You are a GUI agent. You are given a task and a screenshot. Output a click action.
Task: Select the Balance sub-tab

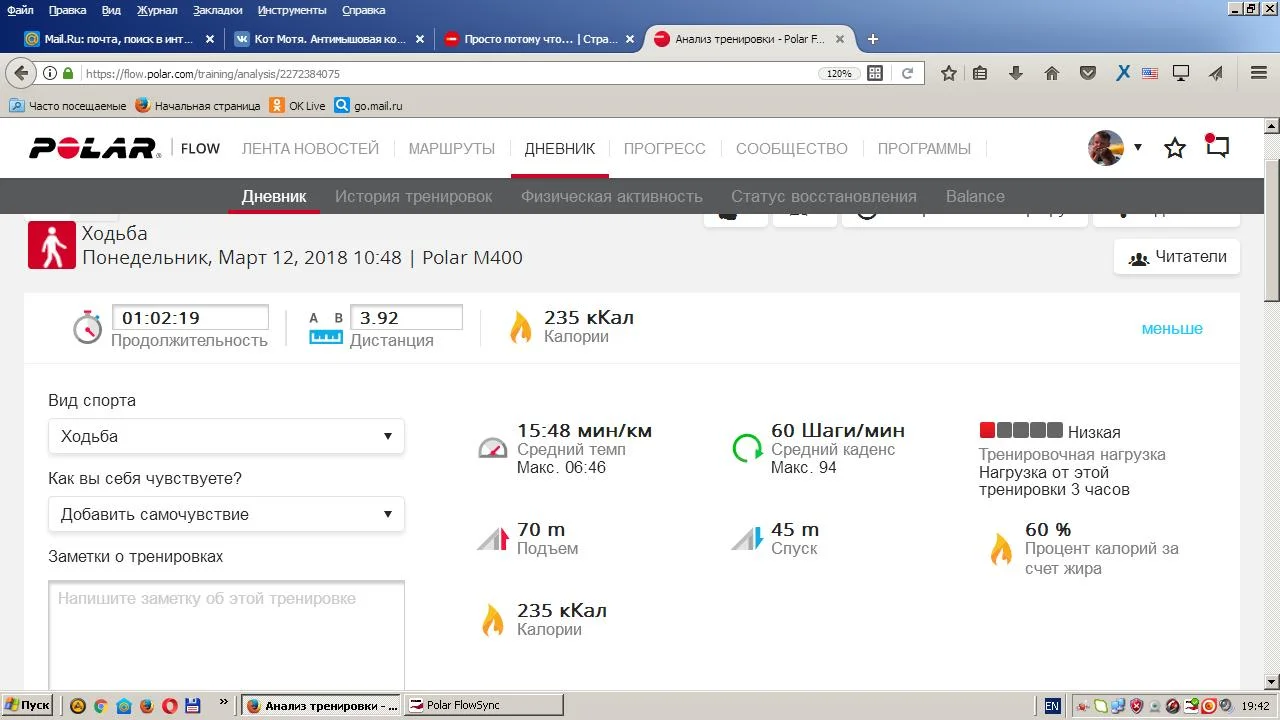click(975, 196)
